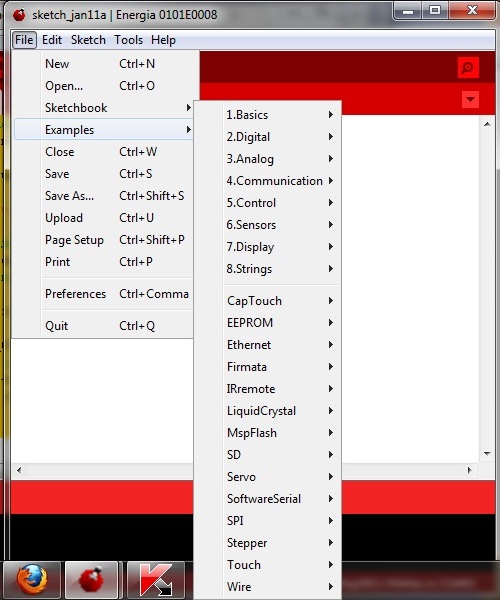Click the vertical scrollbar down arrow

[487, 454]
